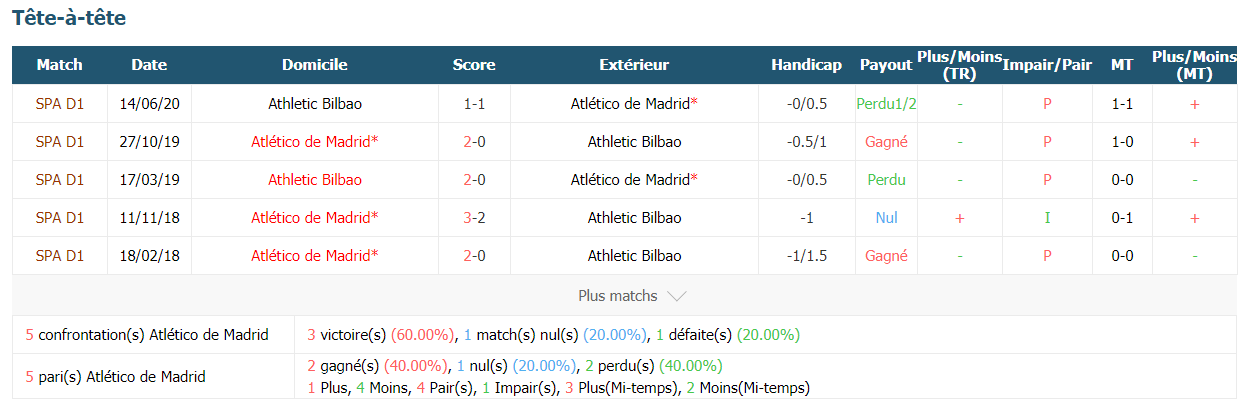Select the blue Nul payout result
Viewport: 1250px width, 408px height.
point(886,217)
